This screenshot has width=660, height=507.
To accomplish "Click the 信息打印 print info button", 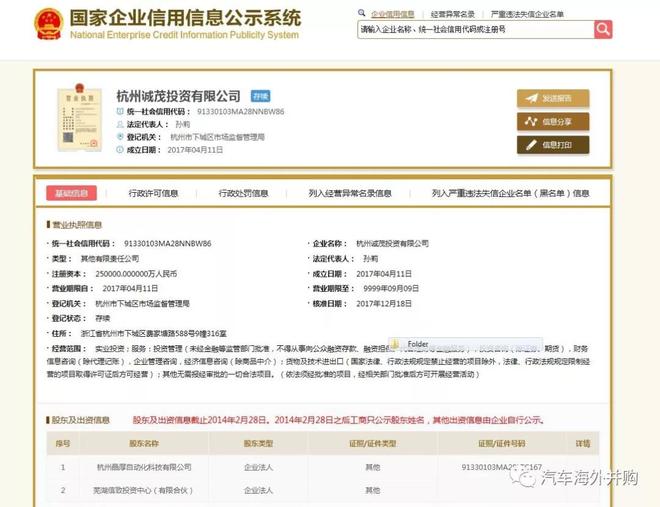I will (x=553, y=145).
